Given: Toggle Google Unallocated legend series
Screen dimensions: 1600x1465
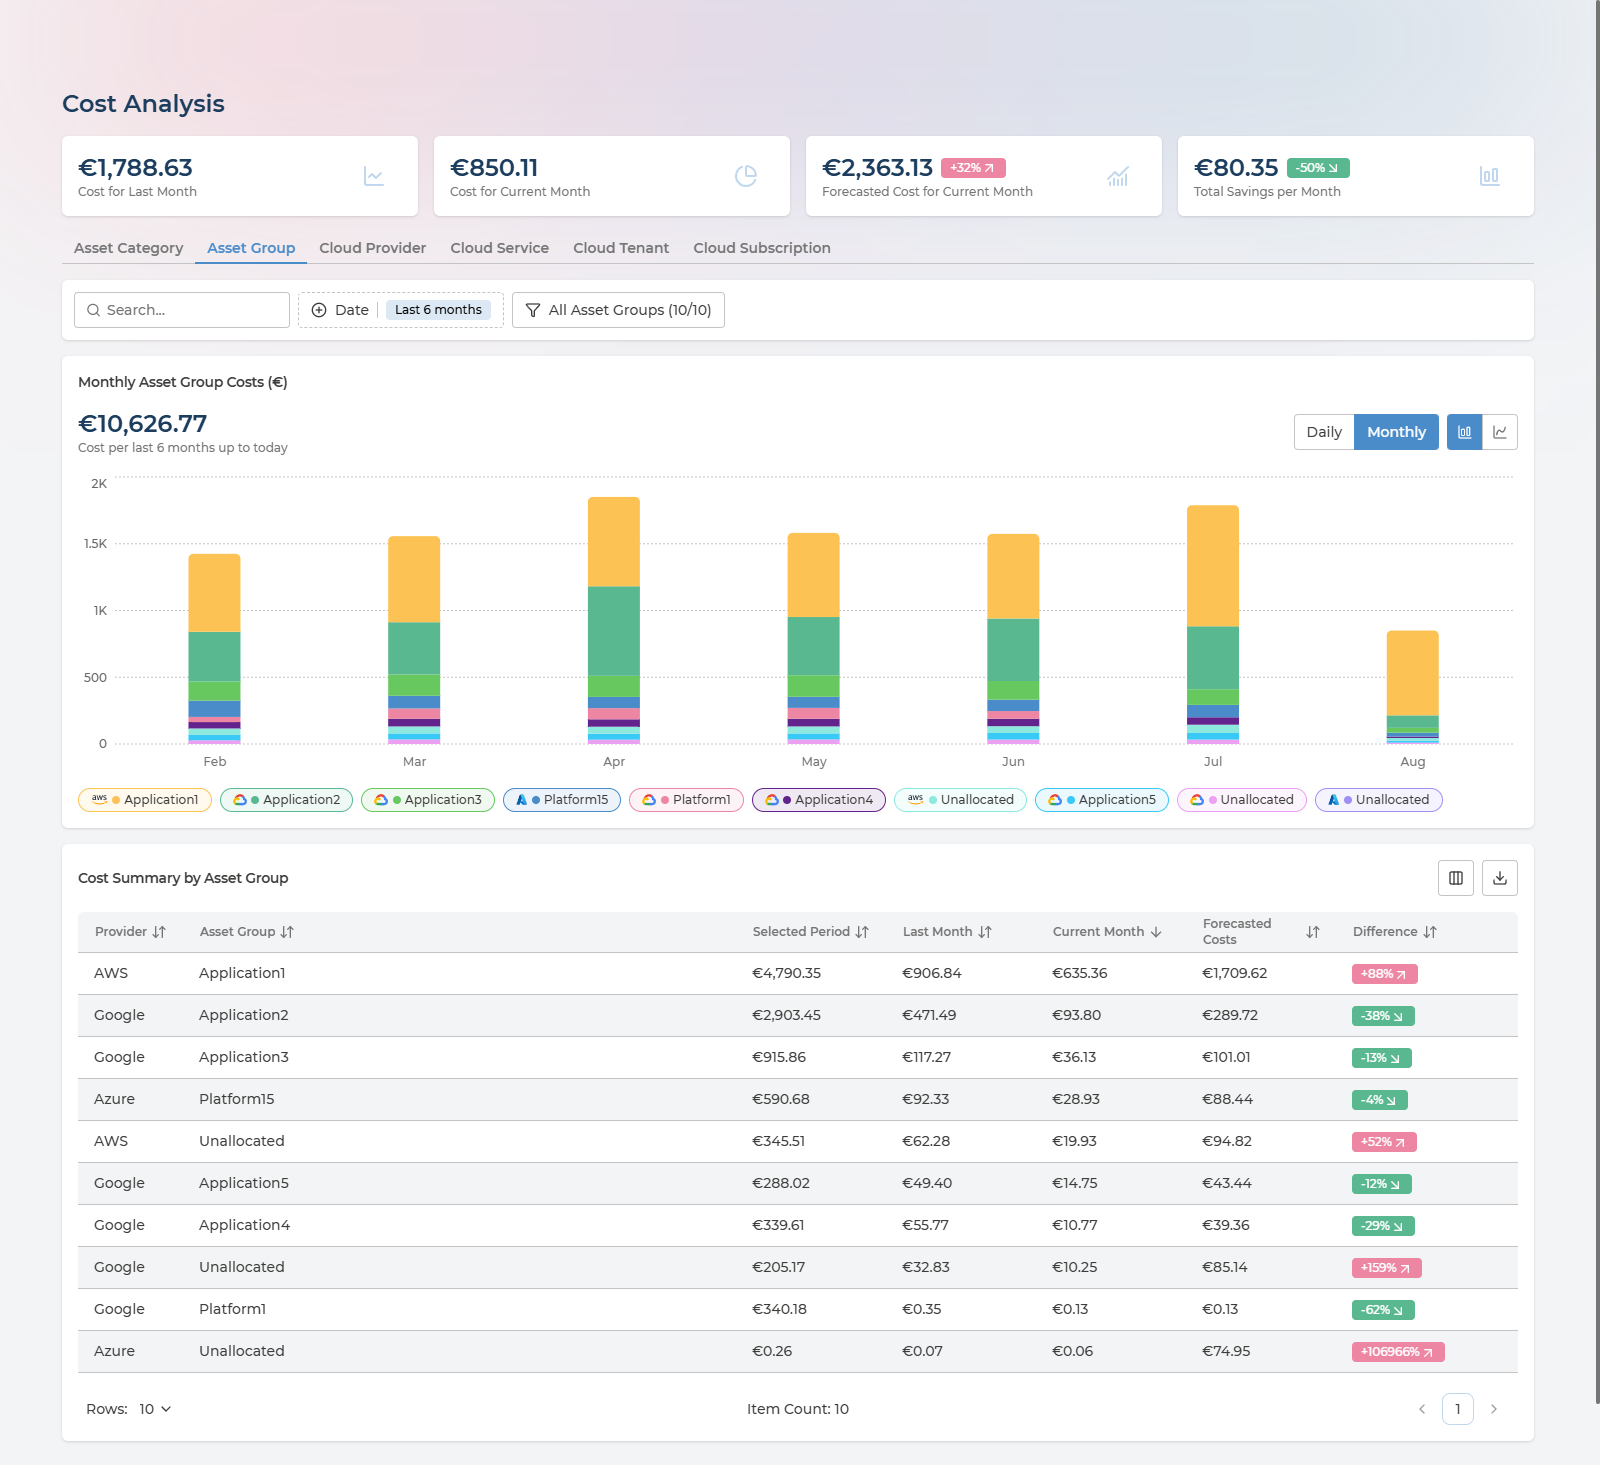Looking at the screenshot, I should click(1242, 800).
